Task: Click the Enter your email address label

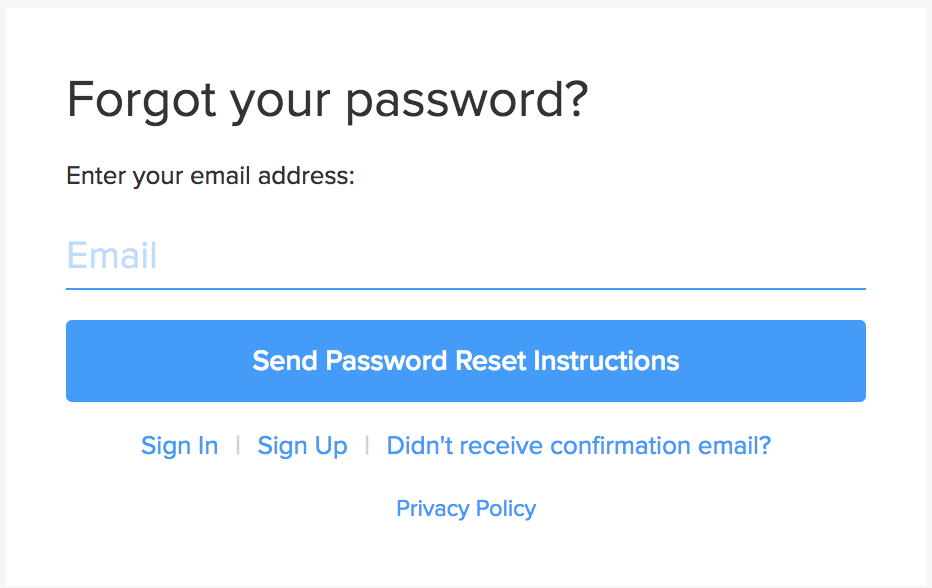Action: click(211, 177)
